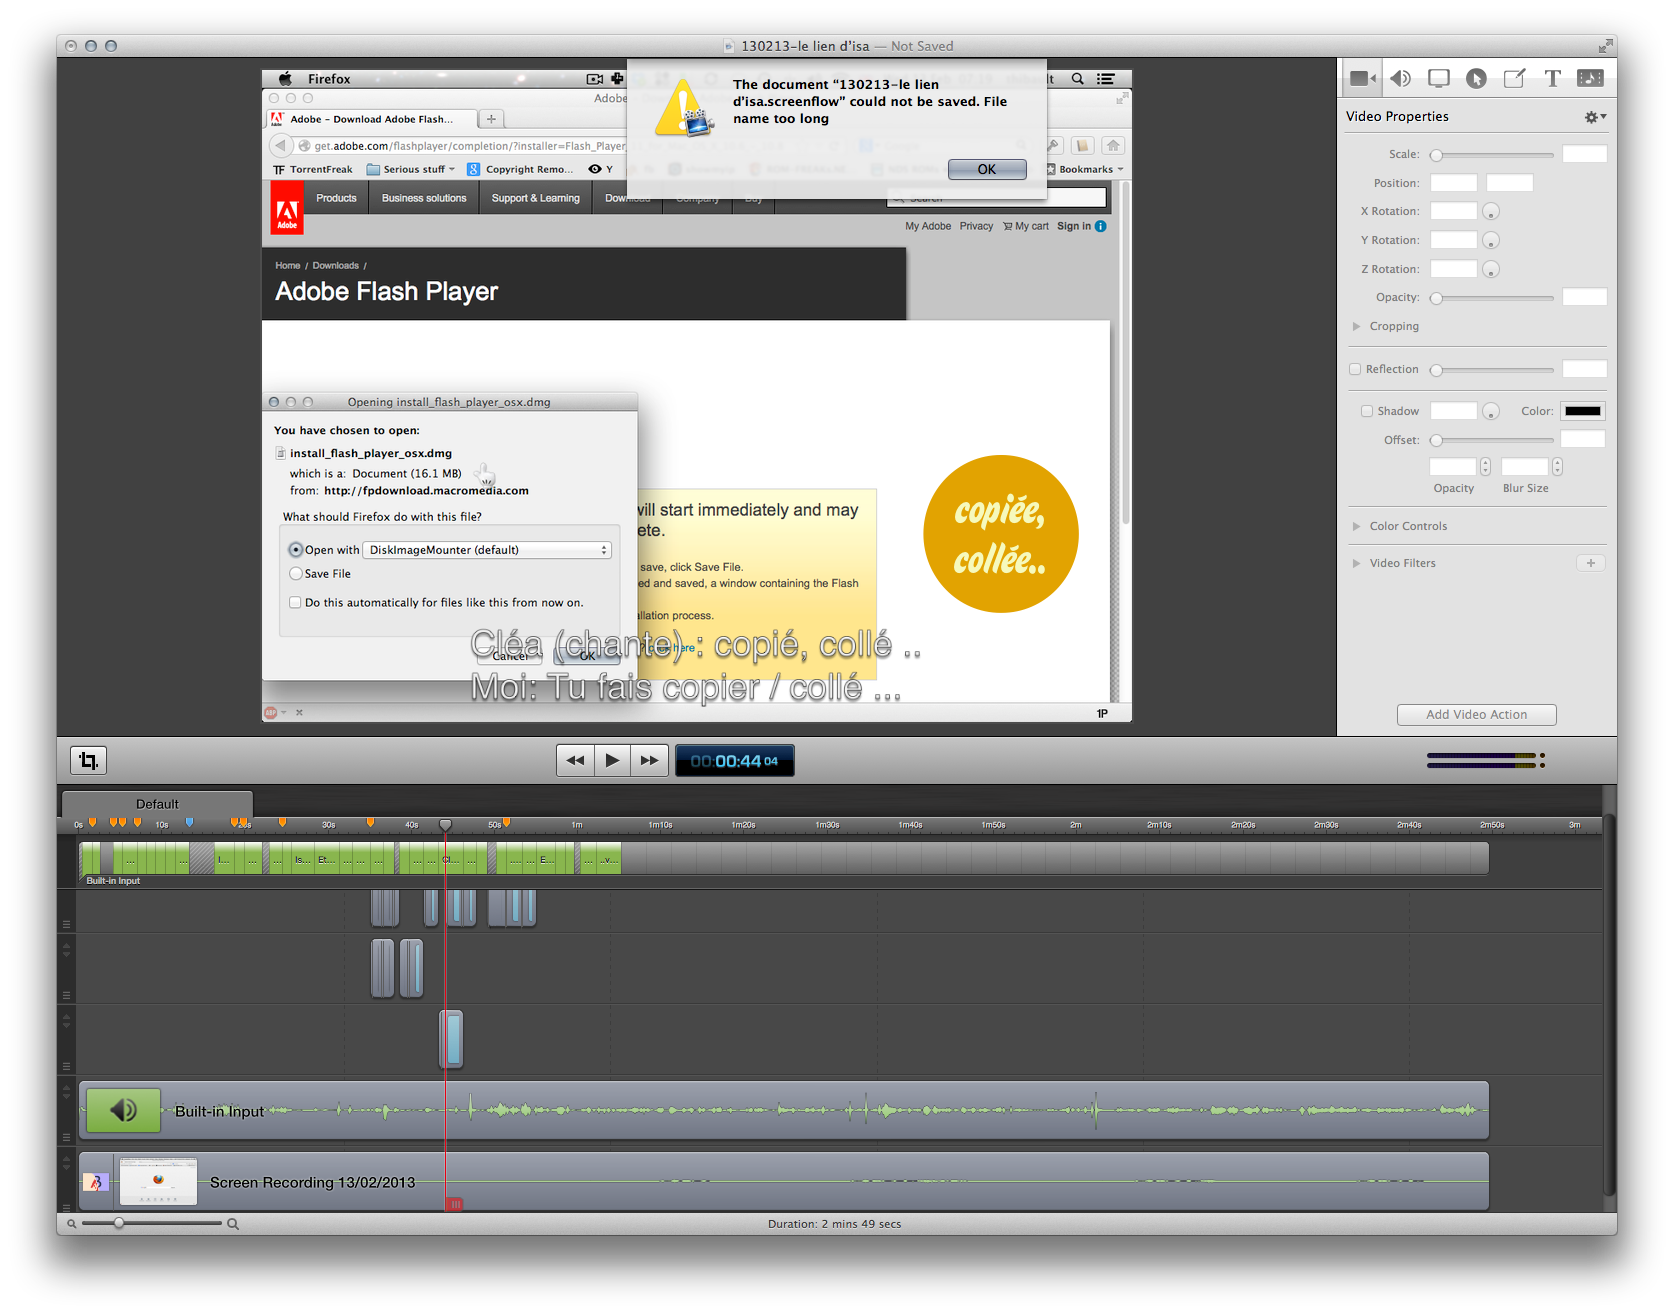
Task: Turn the Y Rotation dial
Action: 1491,241
